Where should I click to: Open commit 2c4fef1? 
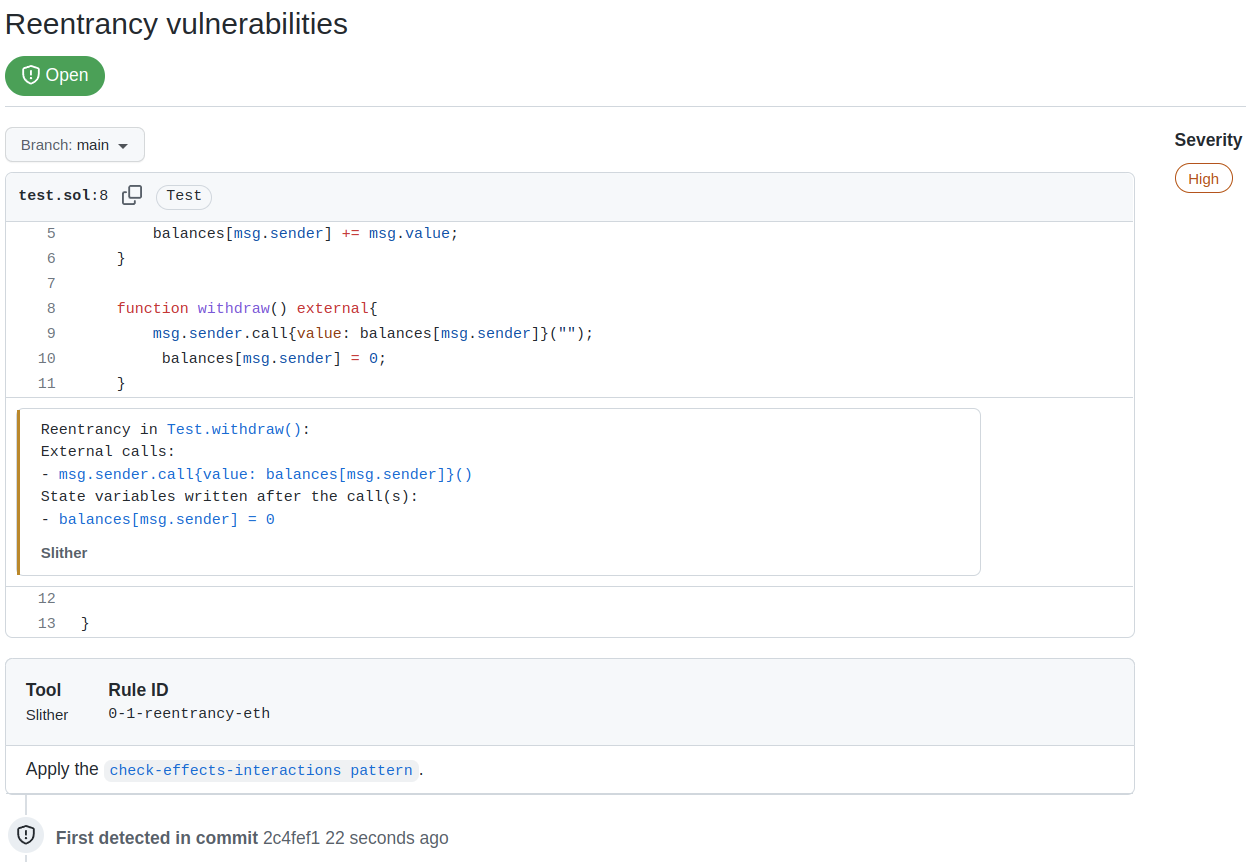coord(291,838)
